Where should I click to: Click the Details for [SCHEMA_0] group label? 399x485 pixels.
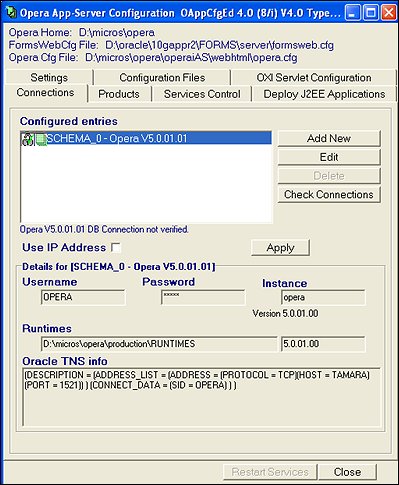tap(119, 267)
